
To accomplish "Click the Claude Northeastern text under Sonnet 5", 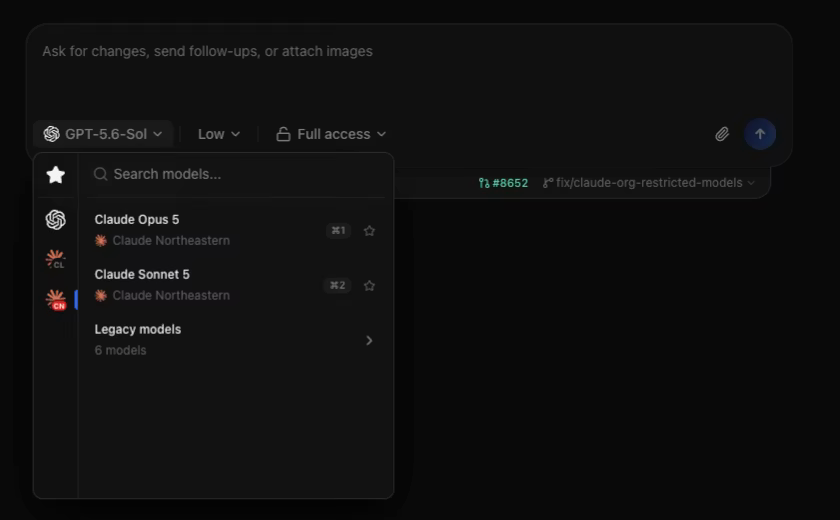I will 171,295.
